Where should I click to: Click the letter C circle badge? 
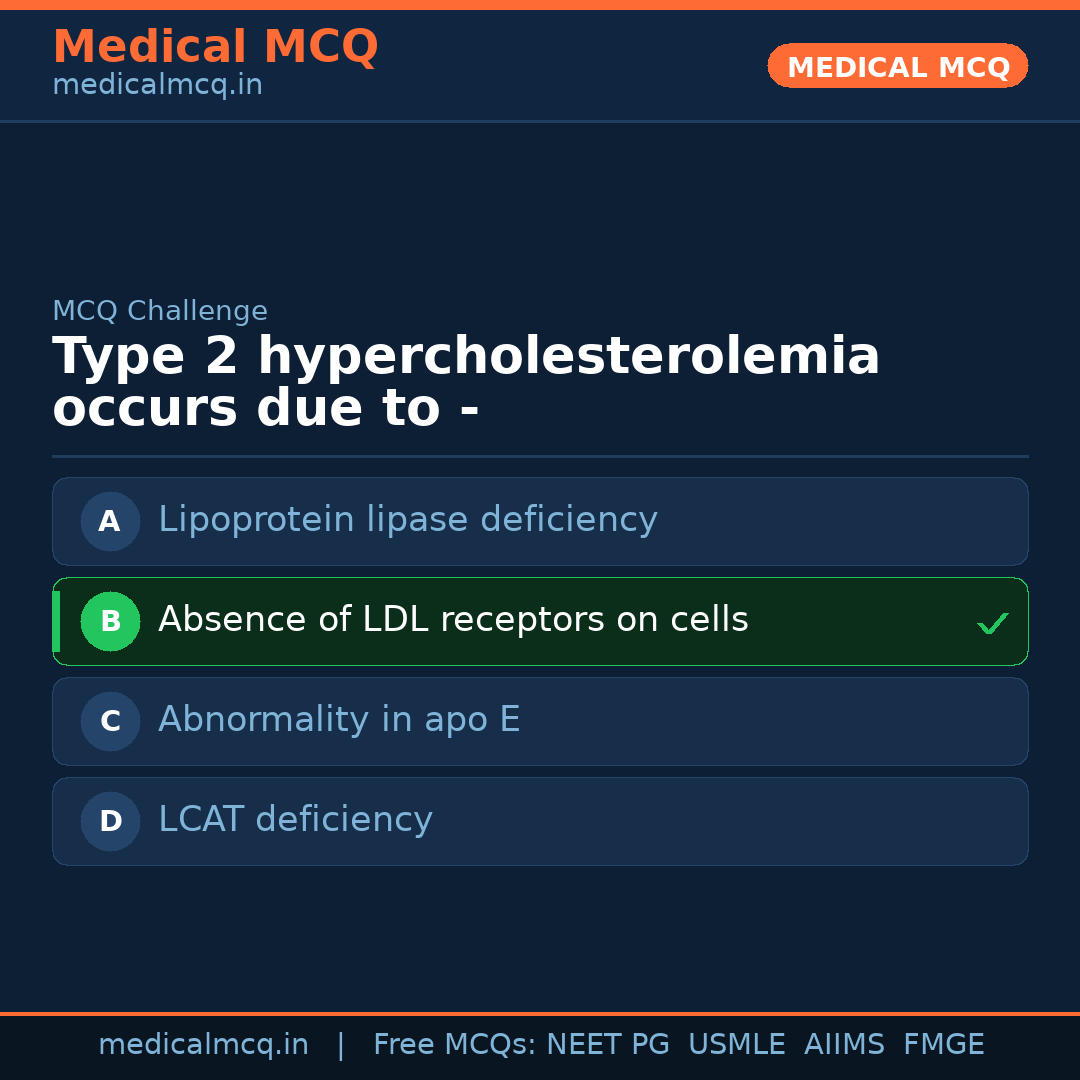click(x=110, y=721)
